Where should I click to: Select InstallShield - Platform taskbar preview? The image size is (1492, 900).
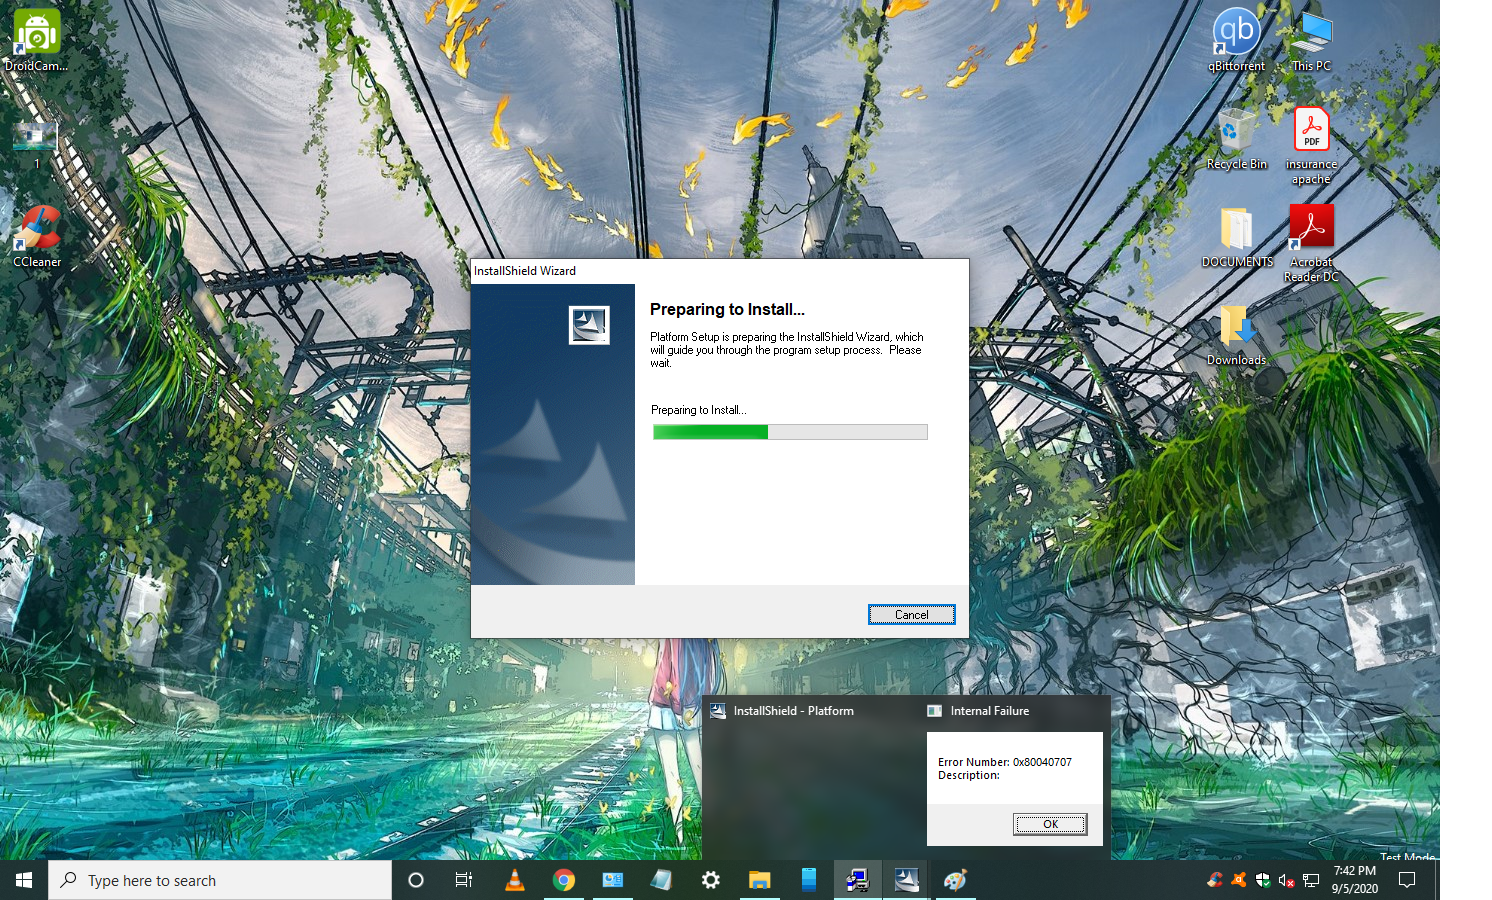[x=809, y=779]
